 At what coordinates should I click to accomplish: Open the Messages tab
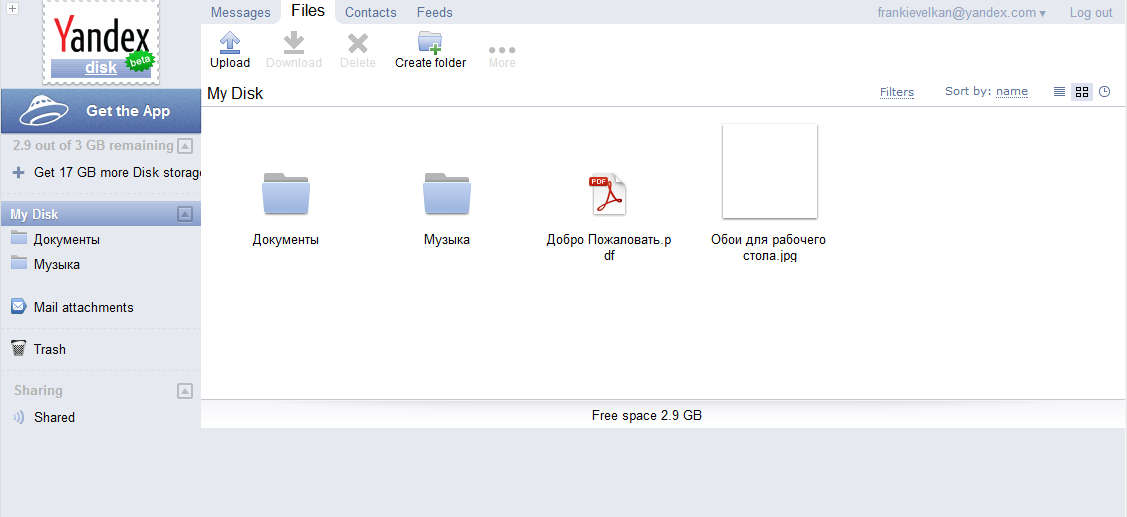coord(241,12)
